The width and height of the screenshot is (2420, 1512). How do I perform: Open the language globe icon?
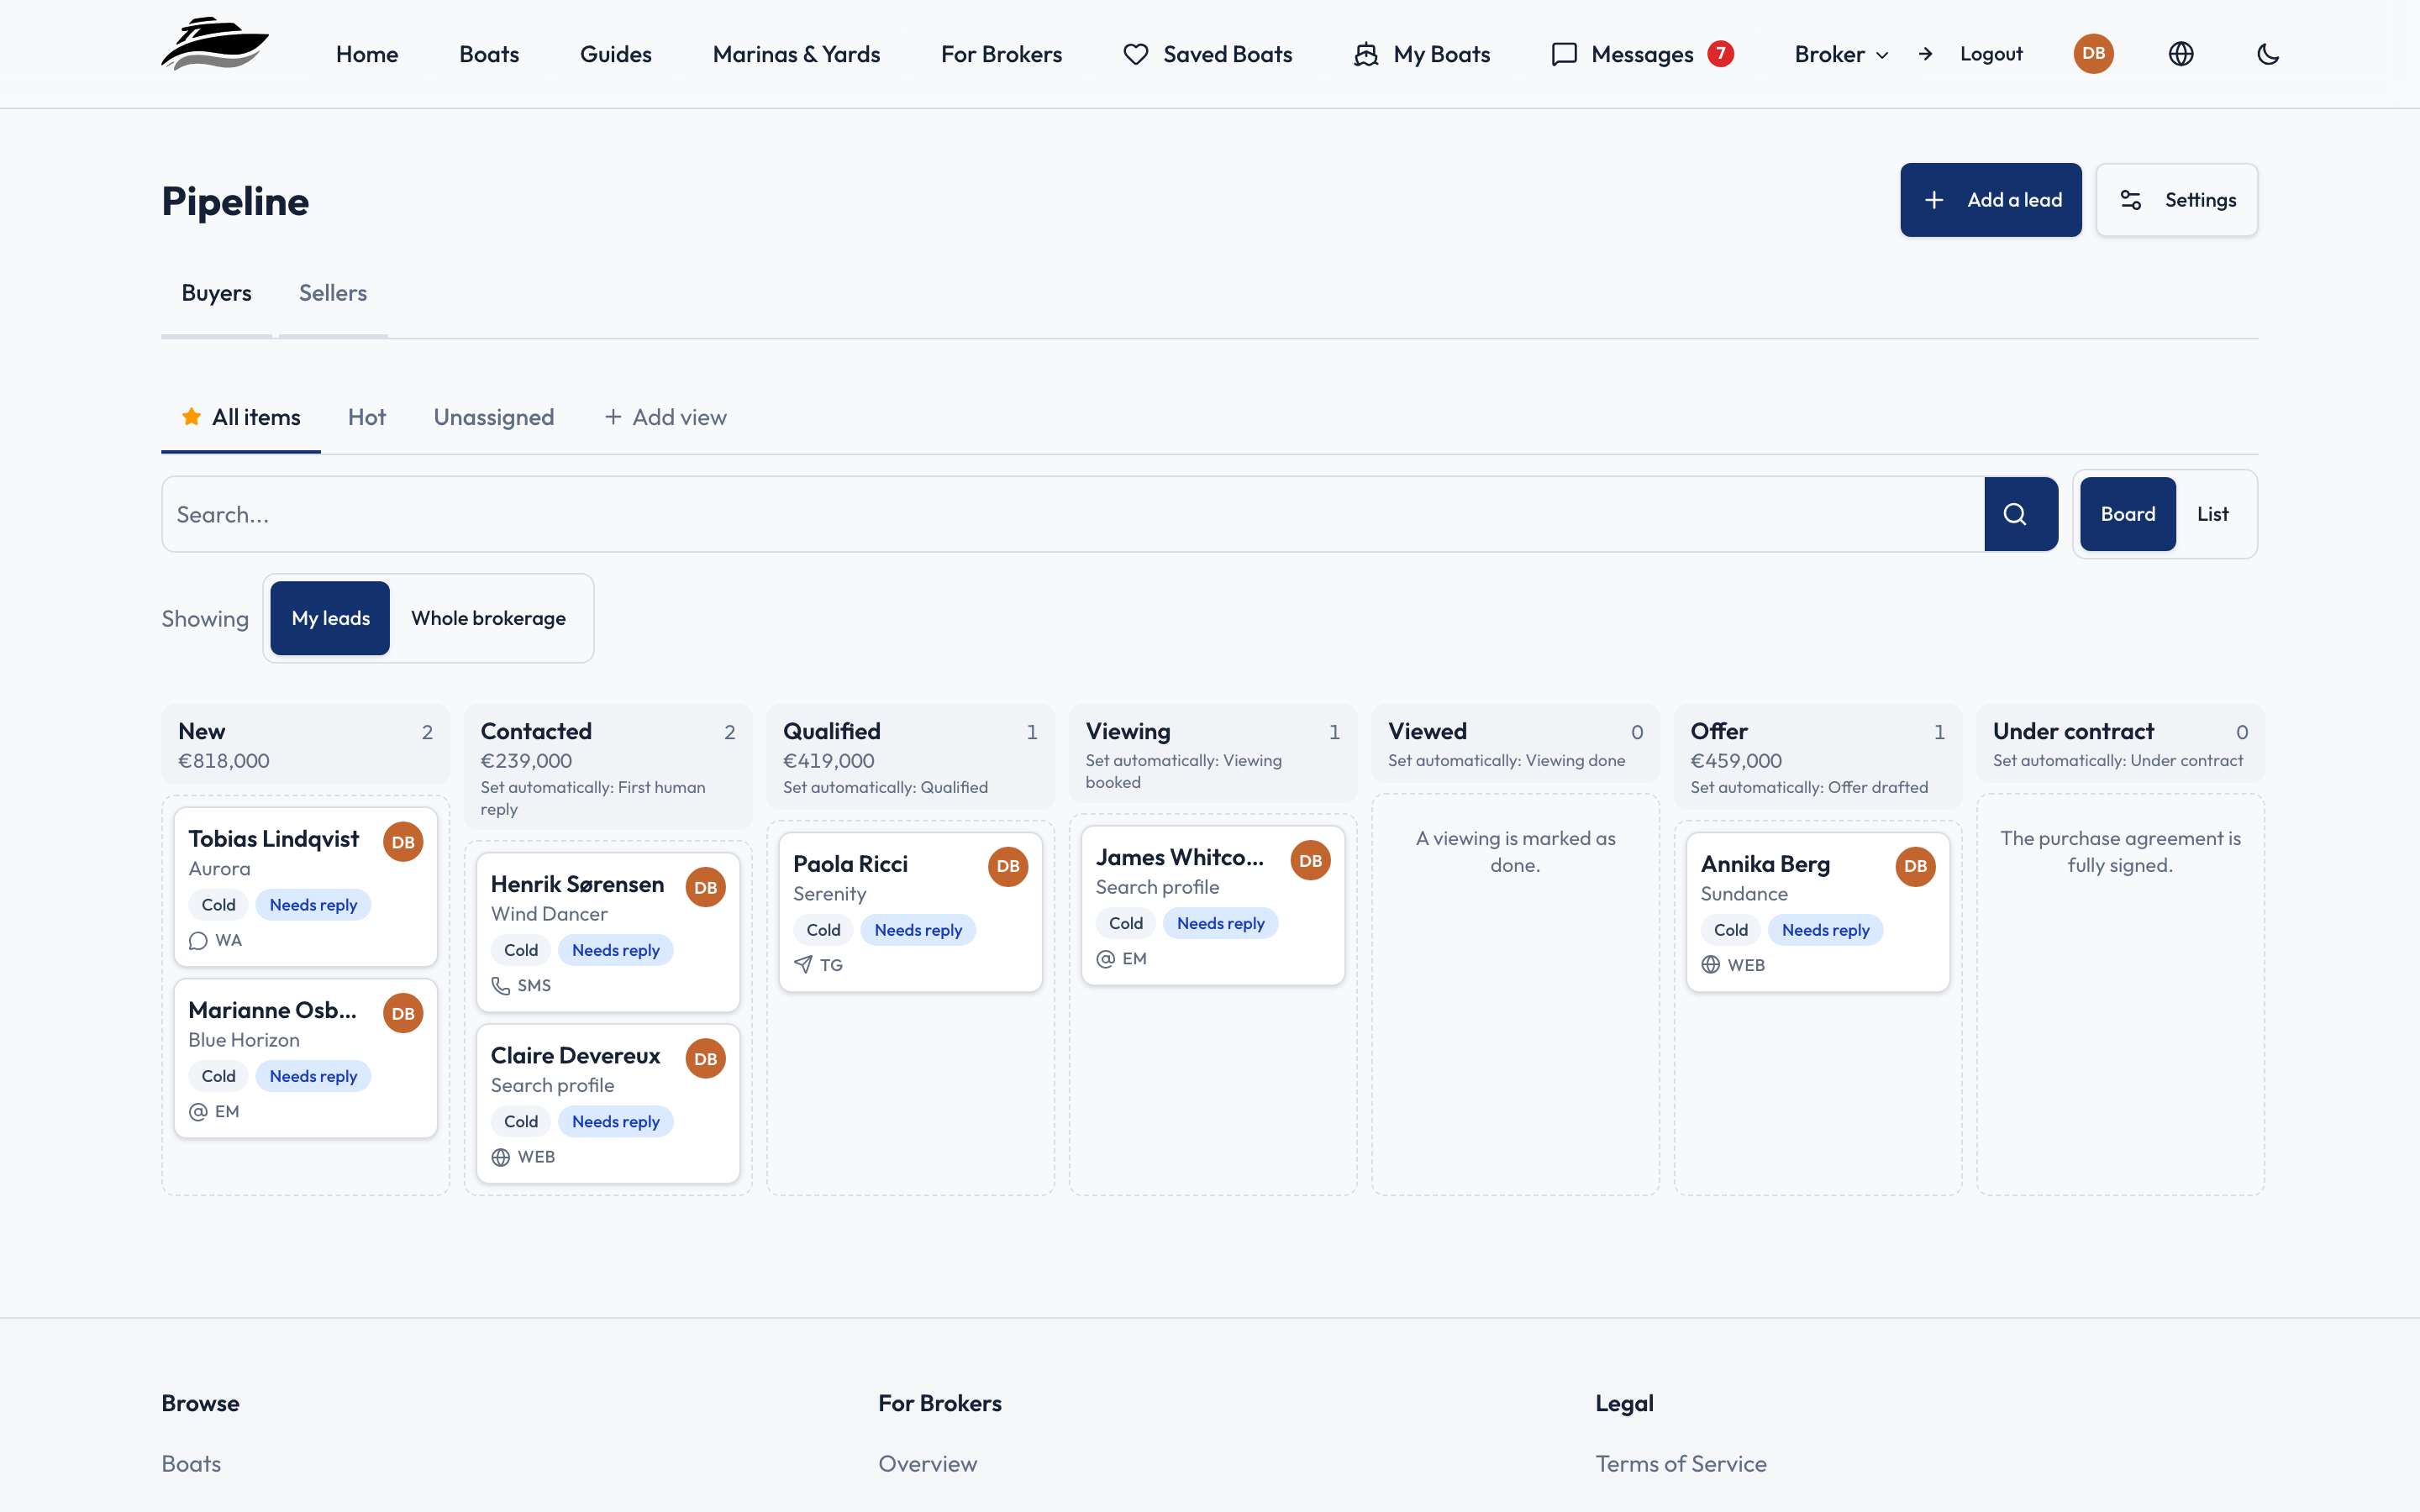coord(2181,54)
